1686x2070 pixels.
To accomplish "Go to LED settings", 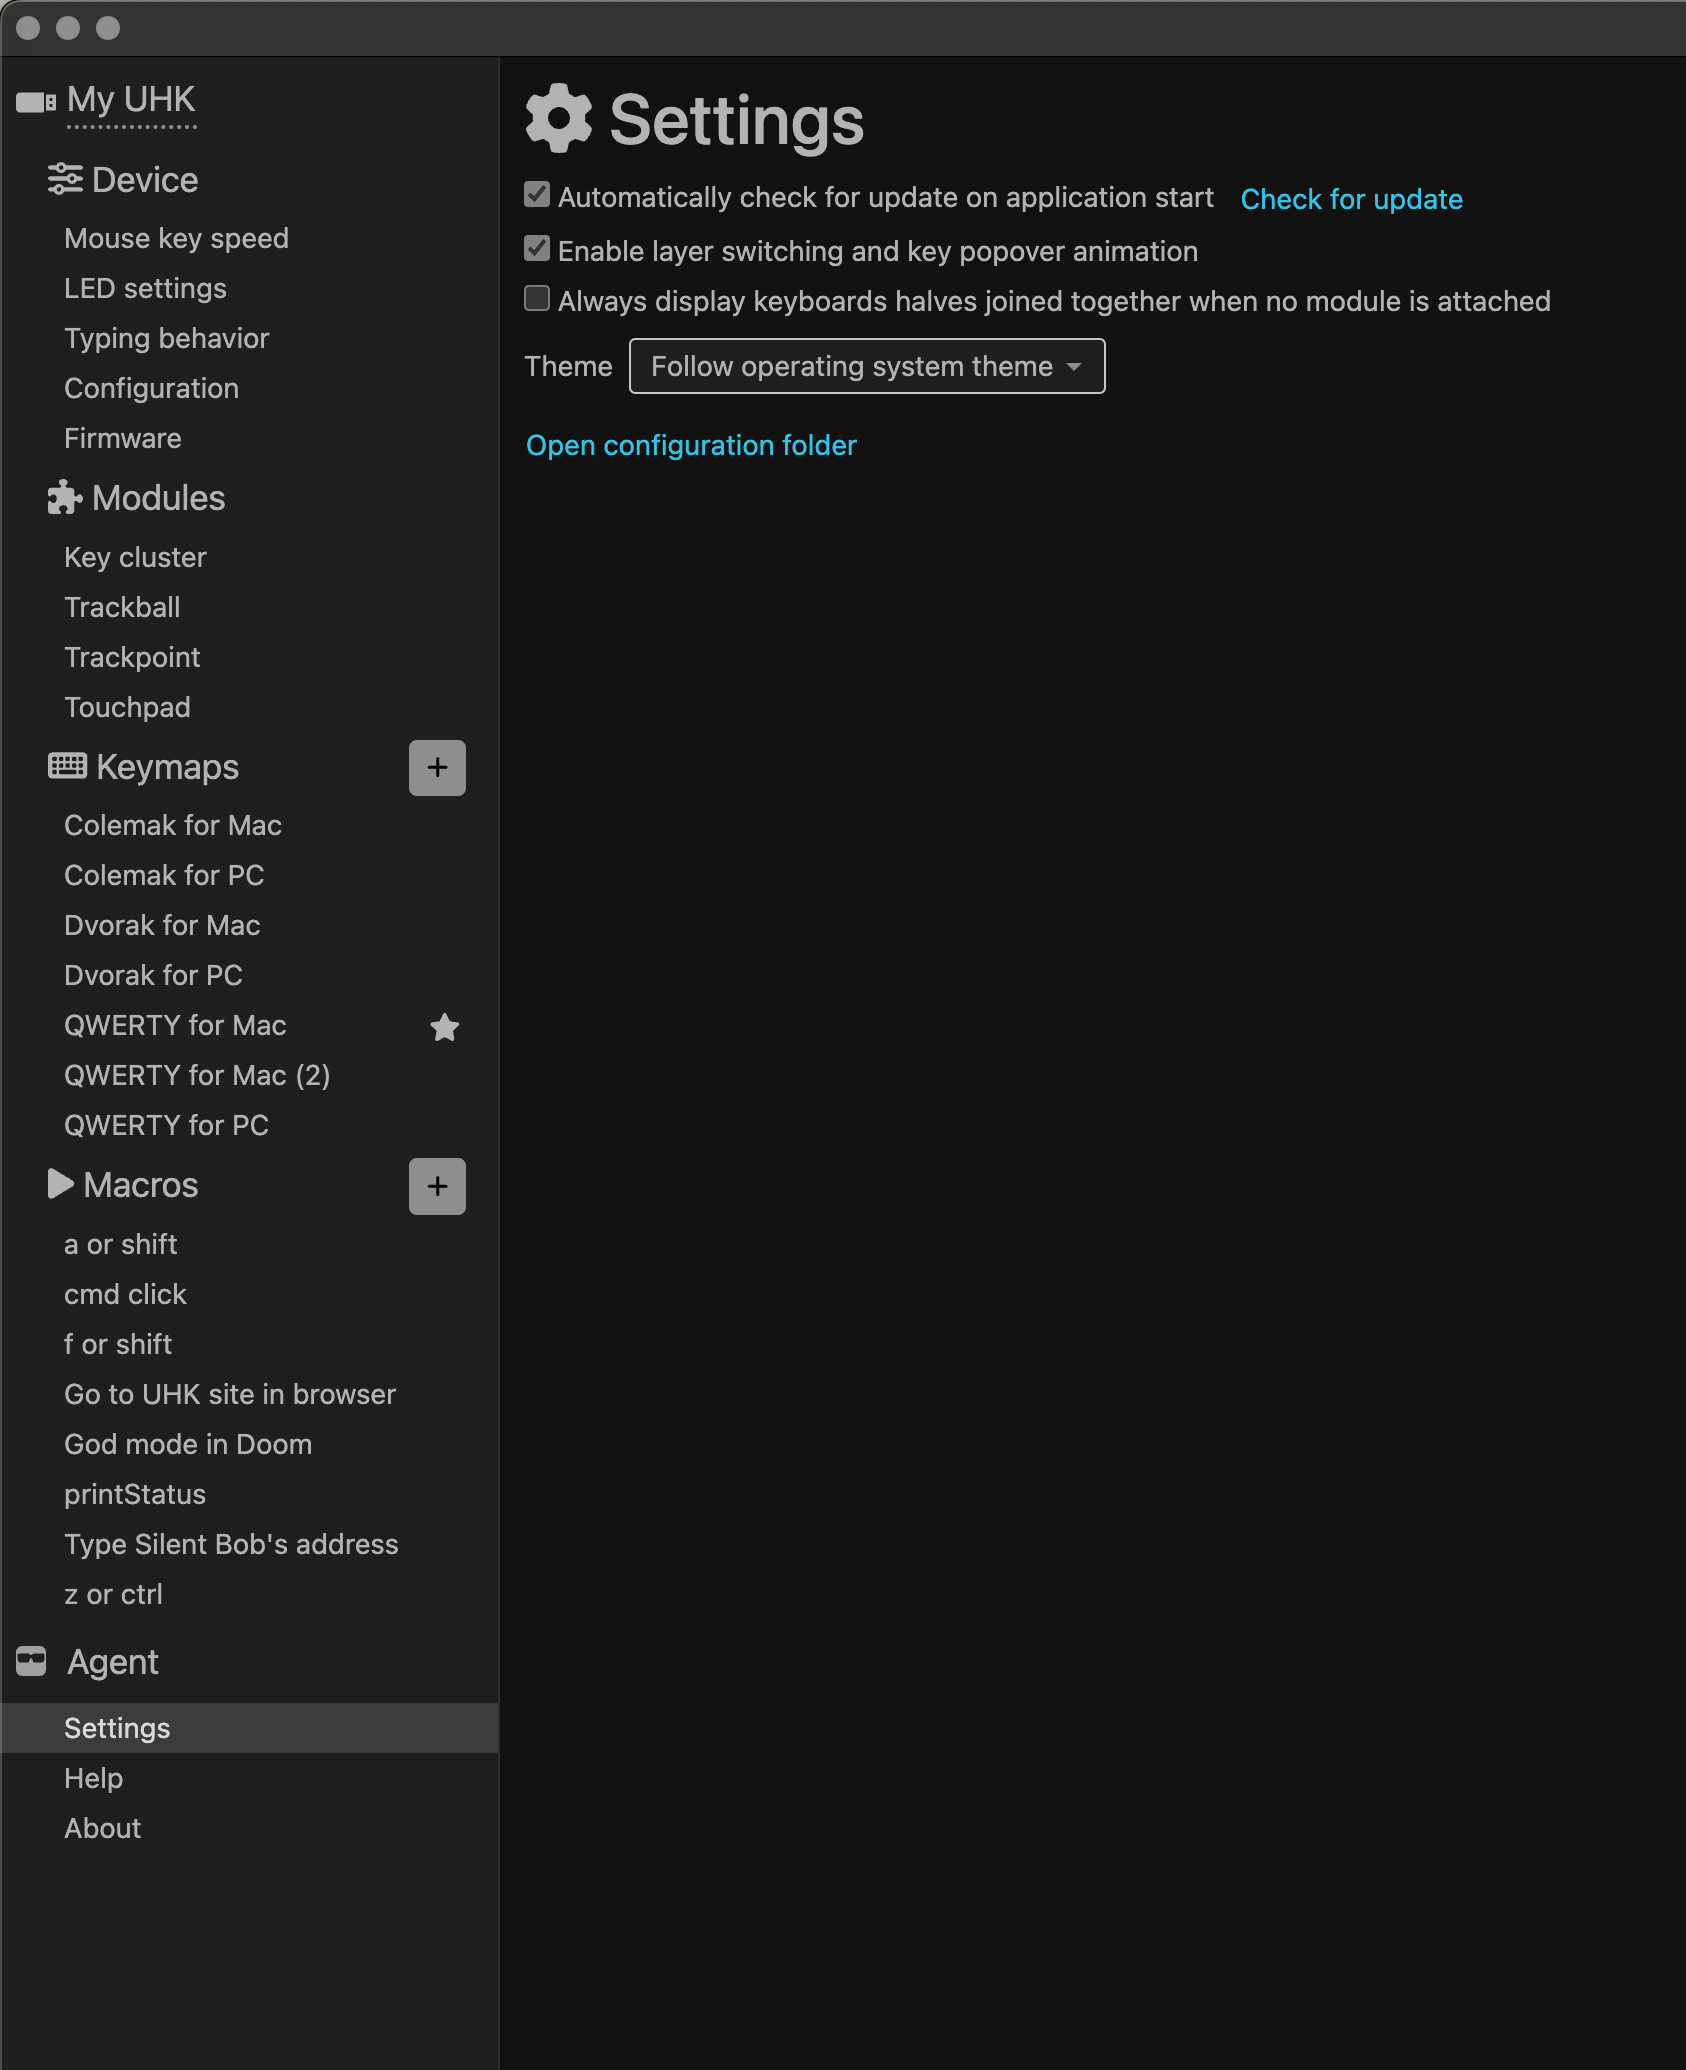I will click(145, 288).
